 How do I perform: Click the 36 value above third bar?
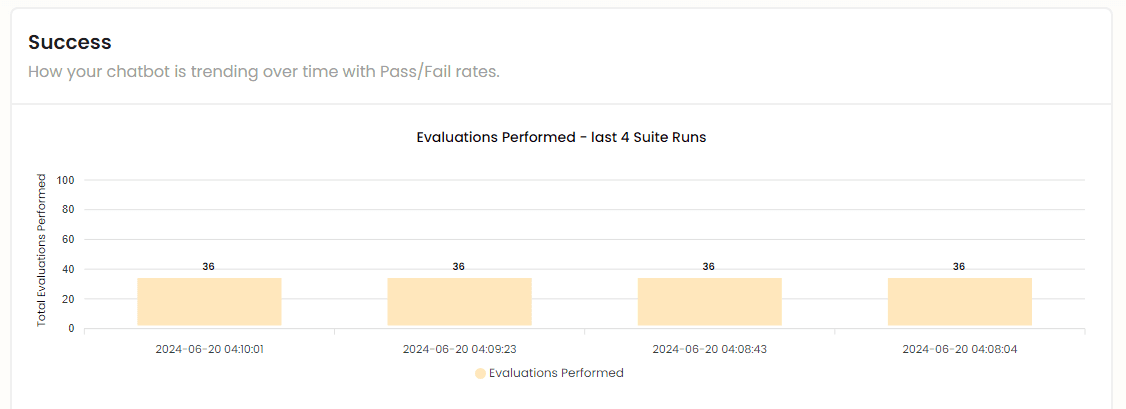[708, 266]
